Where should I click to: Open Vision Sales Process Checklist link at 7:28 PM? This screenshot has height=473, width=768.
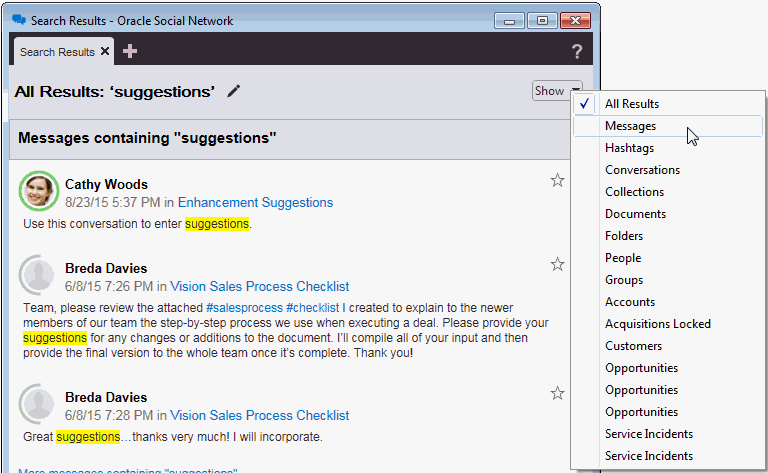coord(260,416)
